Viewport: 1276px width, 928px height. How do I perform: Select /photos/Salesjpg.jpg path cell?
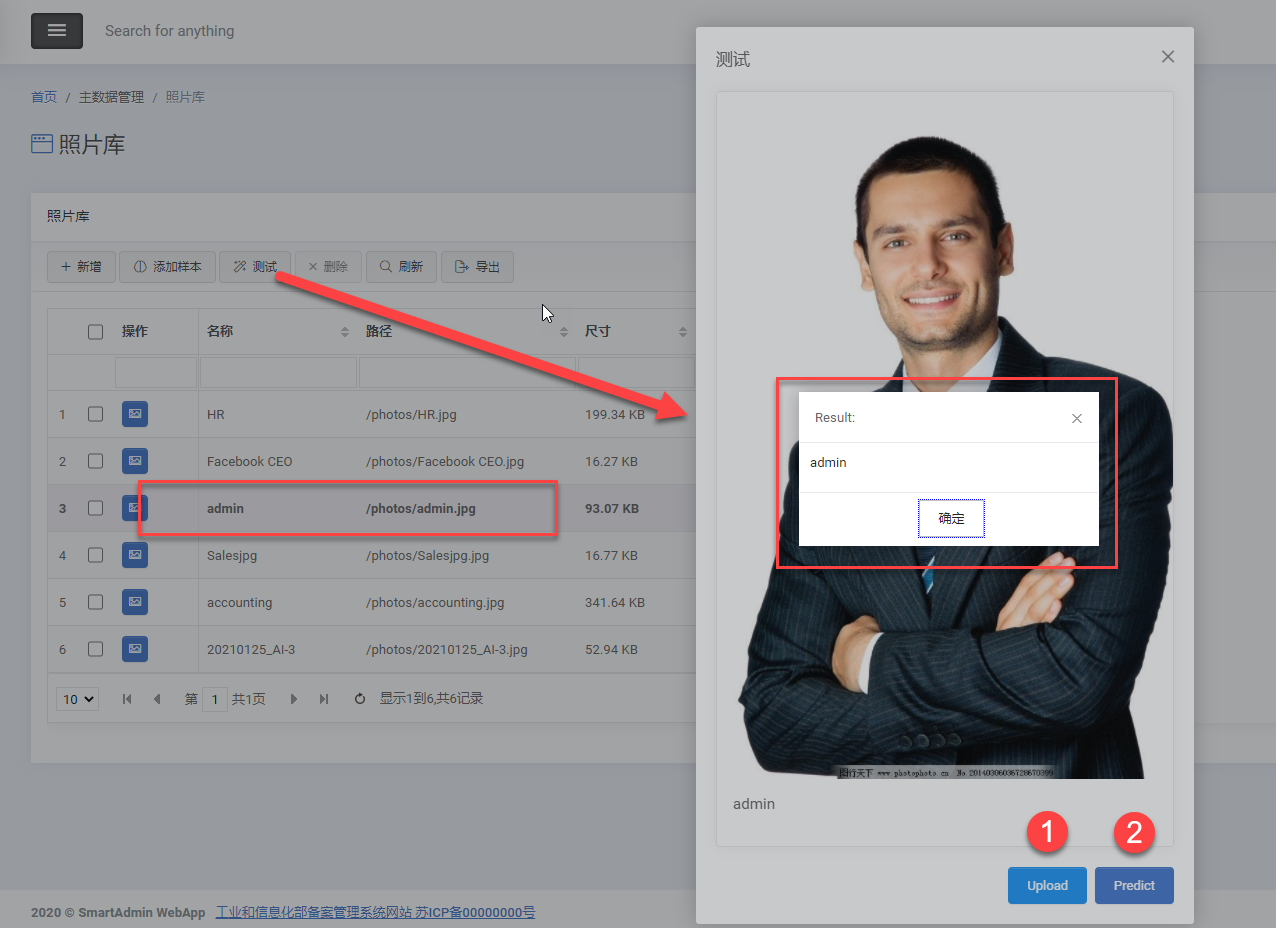(467, 555)
